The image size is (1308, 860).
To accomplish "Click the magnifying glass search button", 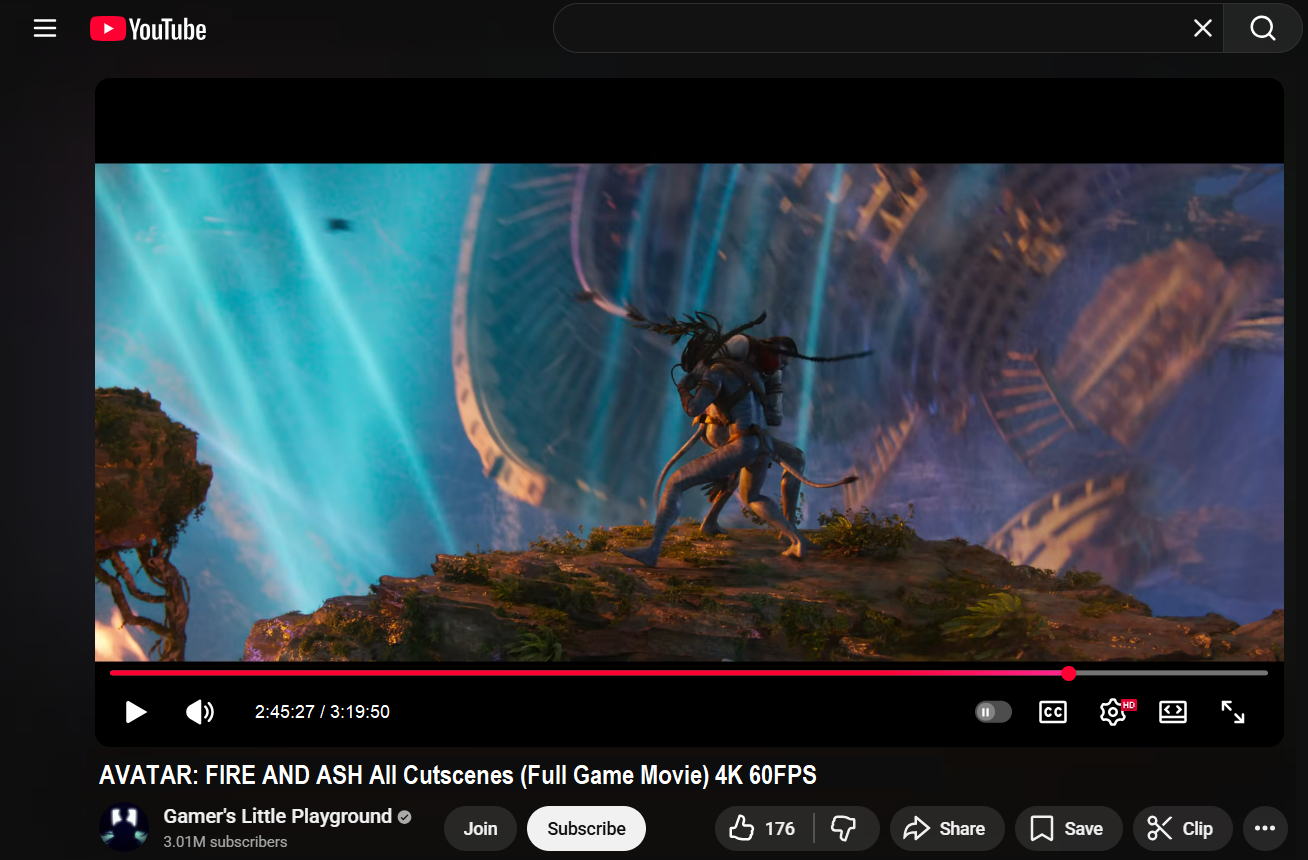I will click(x=1263, y=29).
